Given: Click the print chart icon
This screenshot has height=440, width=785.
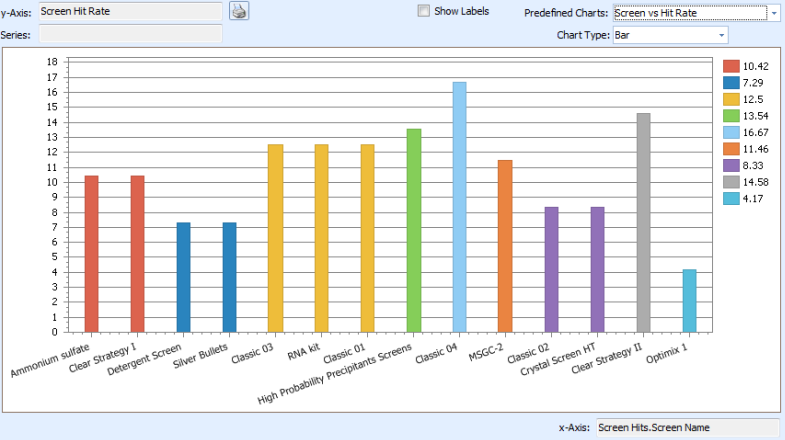Looking at the screenshot, I should [x=239, y=11].
